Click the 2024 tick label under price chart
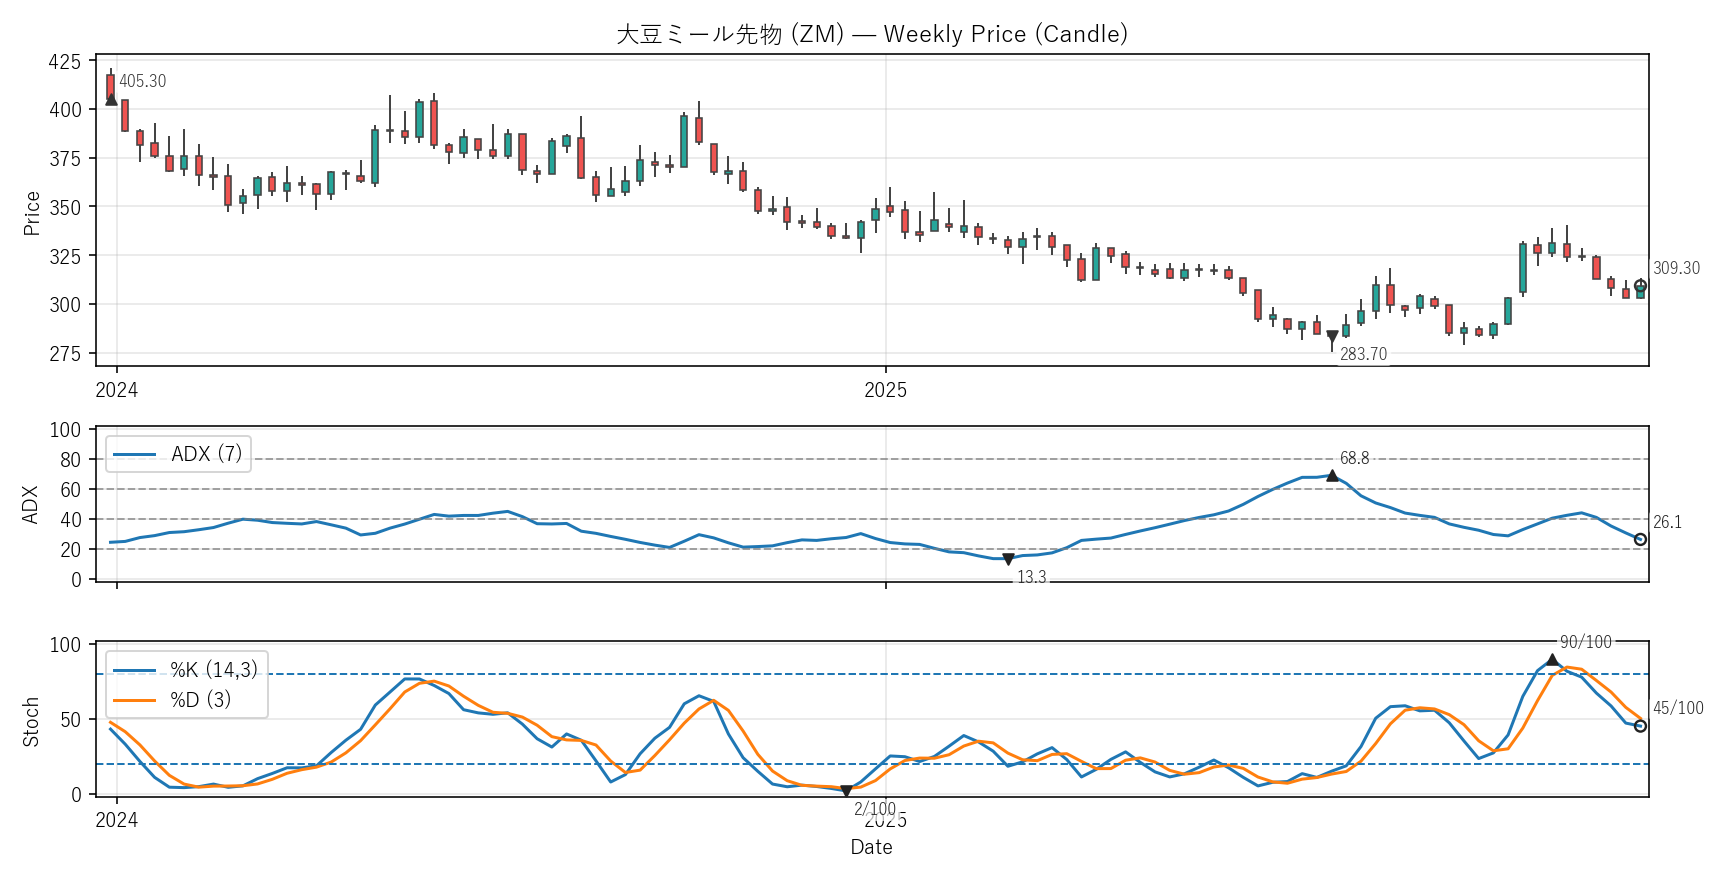 [116, 391]
